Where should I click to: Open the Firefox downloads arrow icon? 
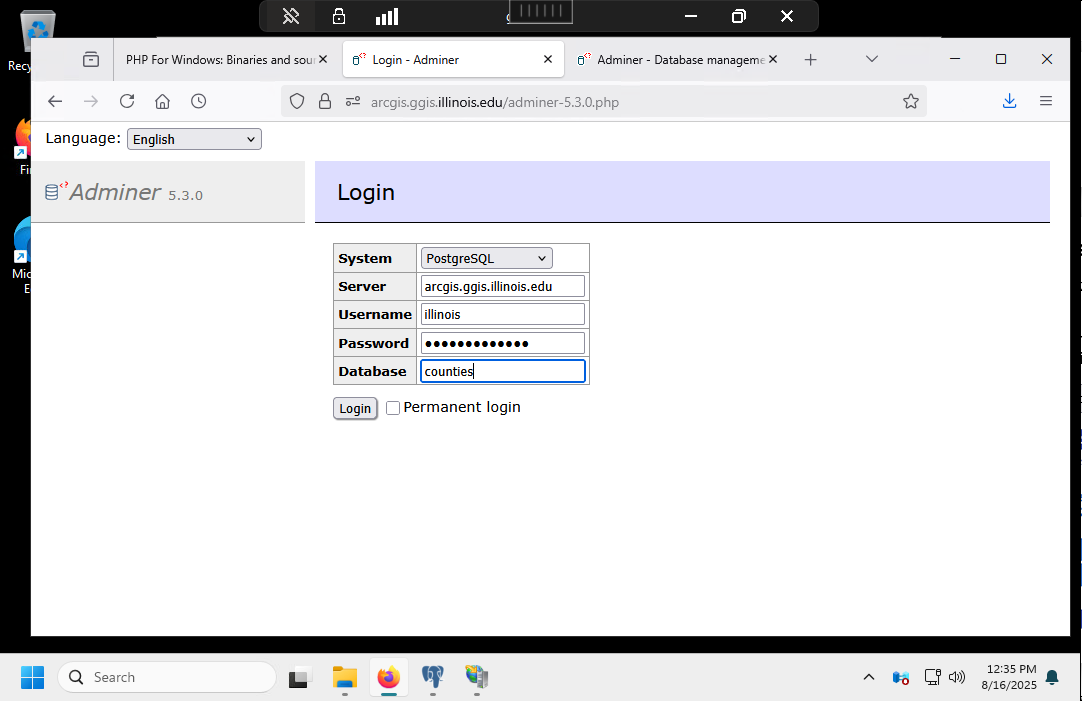(1009, 101)
